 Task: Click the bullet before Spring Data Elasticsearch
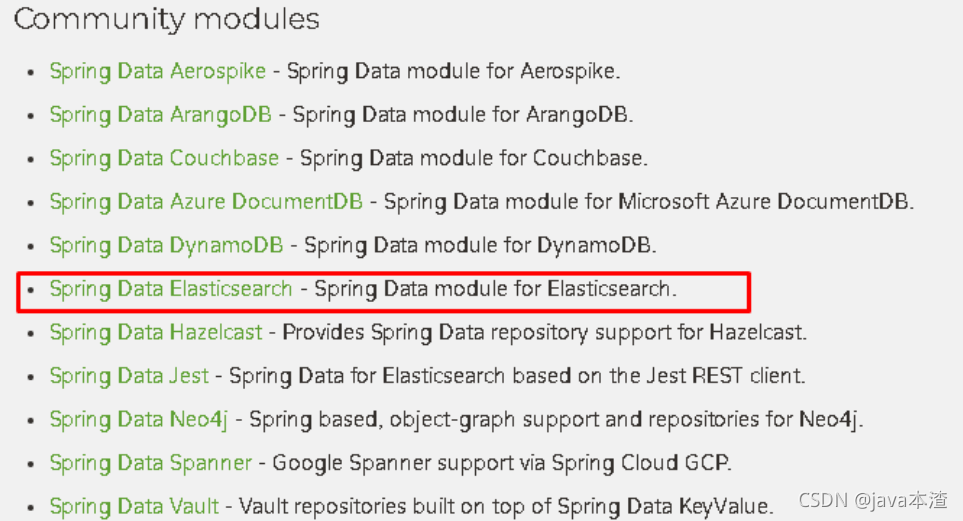coord(31,290)
